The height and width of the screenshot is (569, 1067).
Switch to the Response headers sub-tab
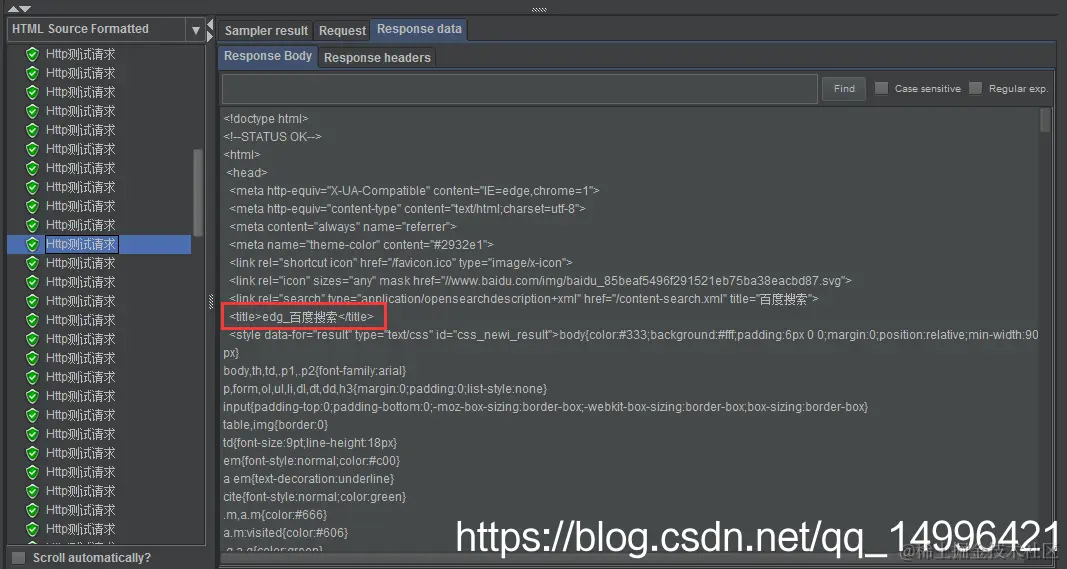[x=377, y=58]
